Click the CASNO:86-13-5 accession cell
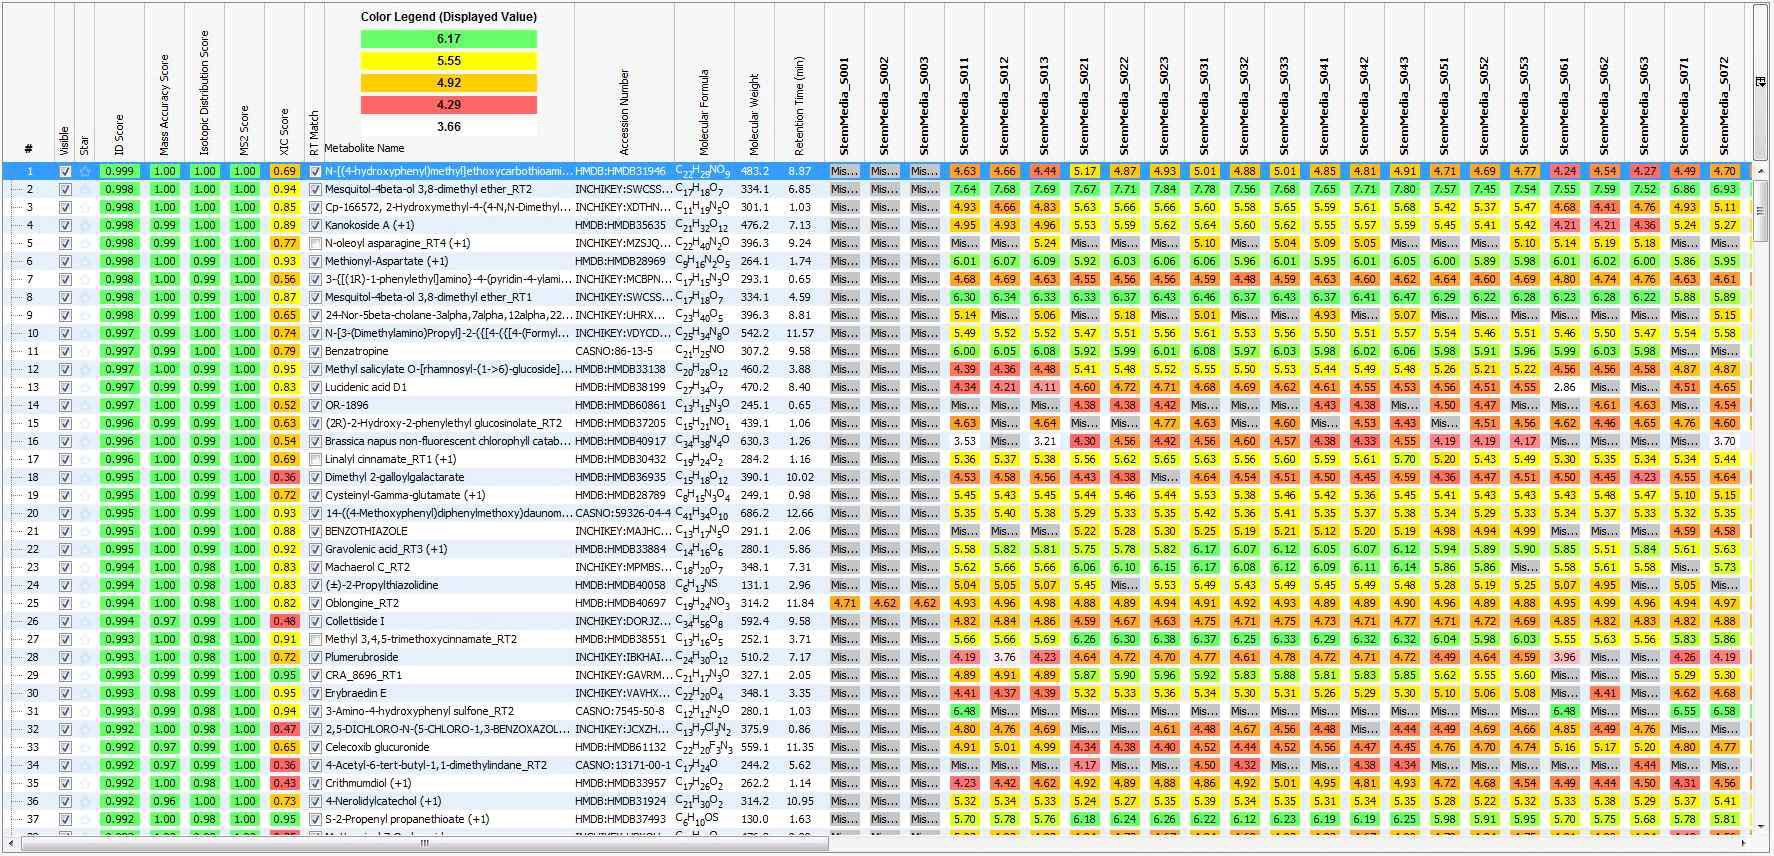Image resolution: width=1774 pixels, height=856 pixels. tap(614, 351)
